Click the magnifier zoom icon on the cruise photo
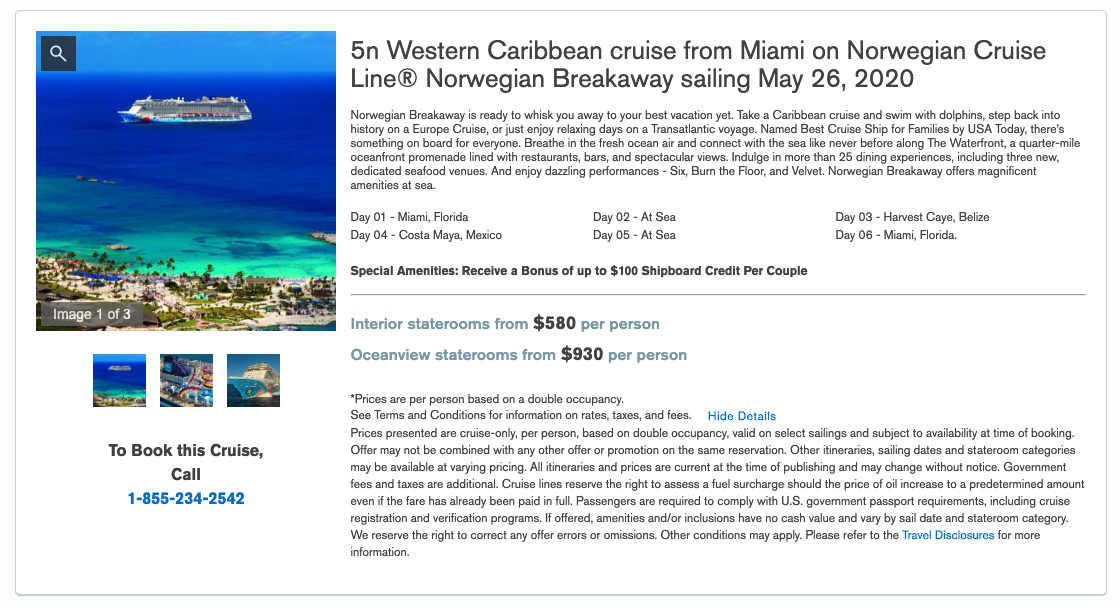The height and width of the screenshot is (609, 1120). click(59, 54)
